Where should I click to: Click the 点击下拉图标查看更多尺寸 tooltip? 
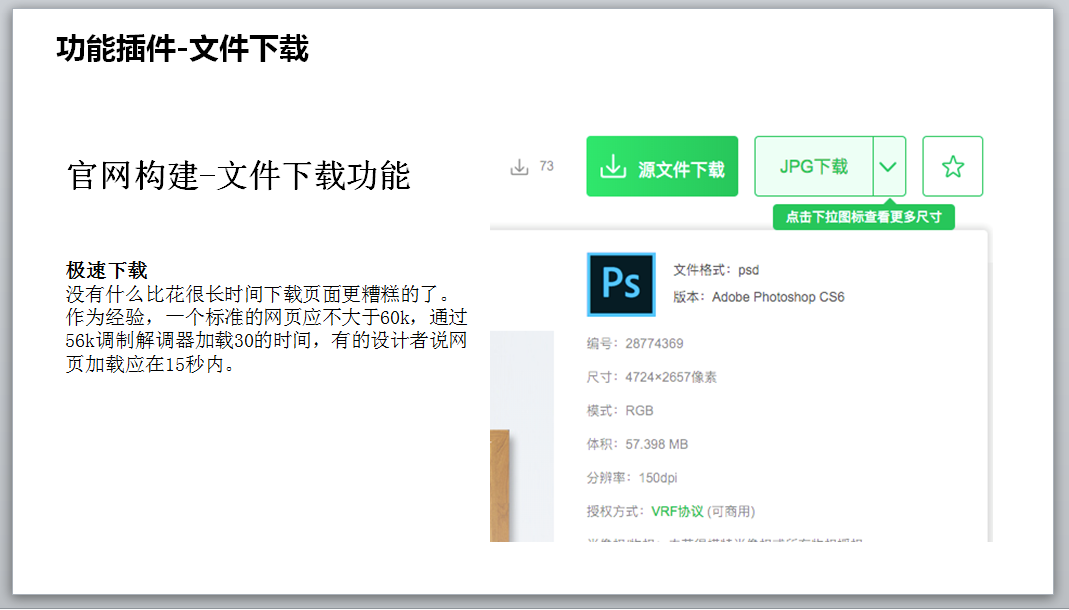(863, 217)
